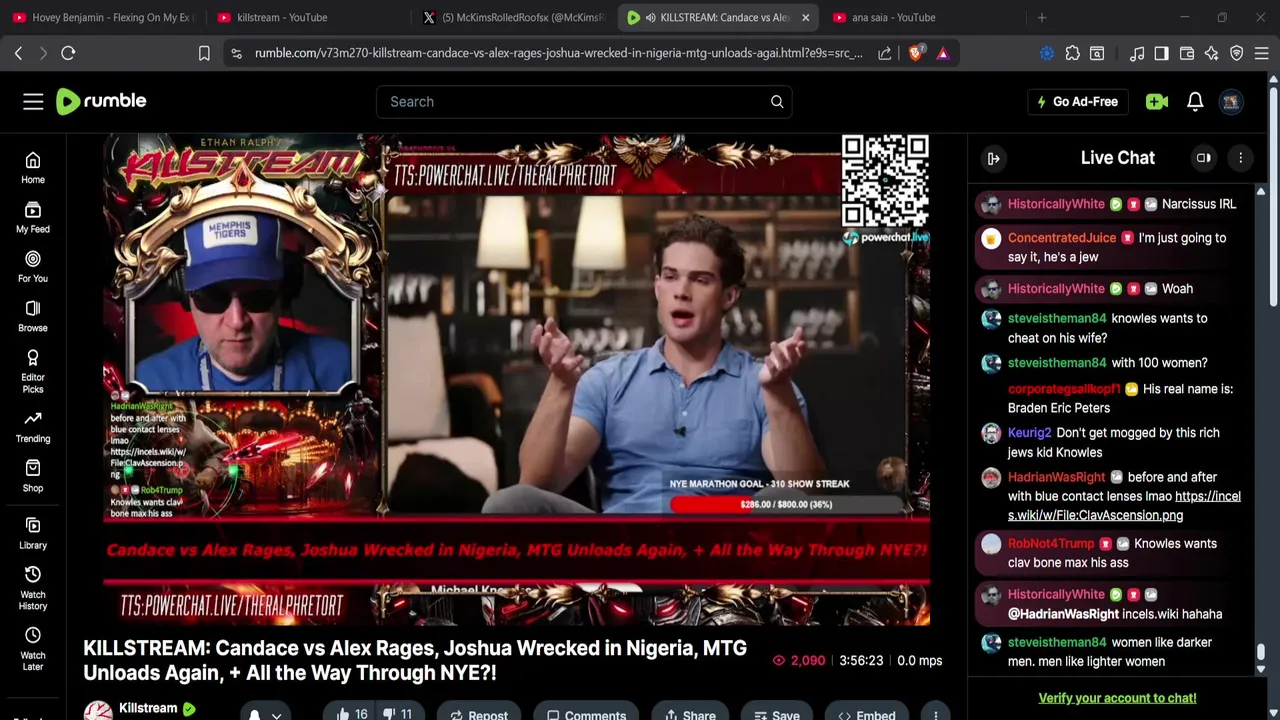
Task: Open Live Chat options menu
Action: [x=1240, y=158]
